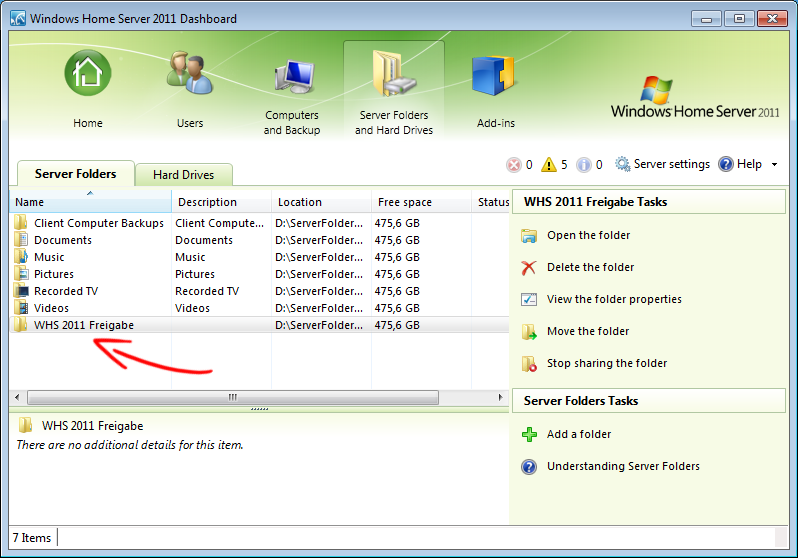This screenshot has height=558, width=798.
Task: Click View the folder properties task
Action: coord(614,299)
